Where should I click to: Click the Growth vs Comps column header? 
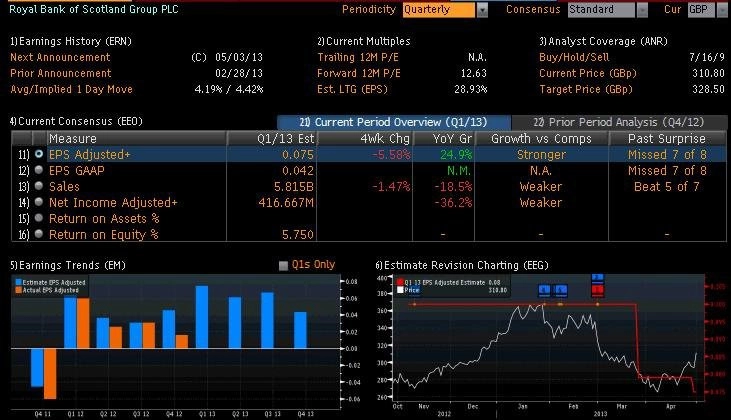click(x=541, y=138)
